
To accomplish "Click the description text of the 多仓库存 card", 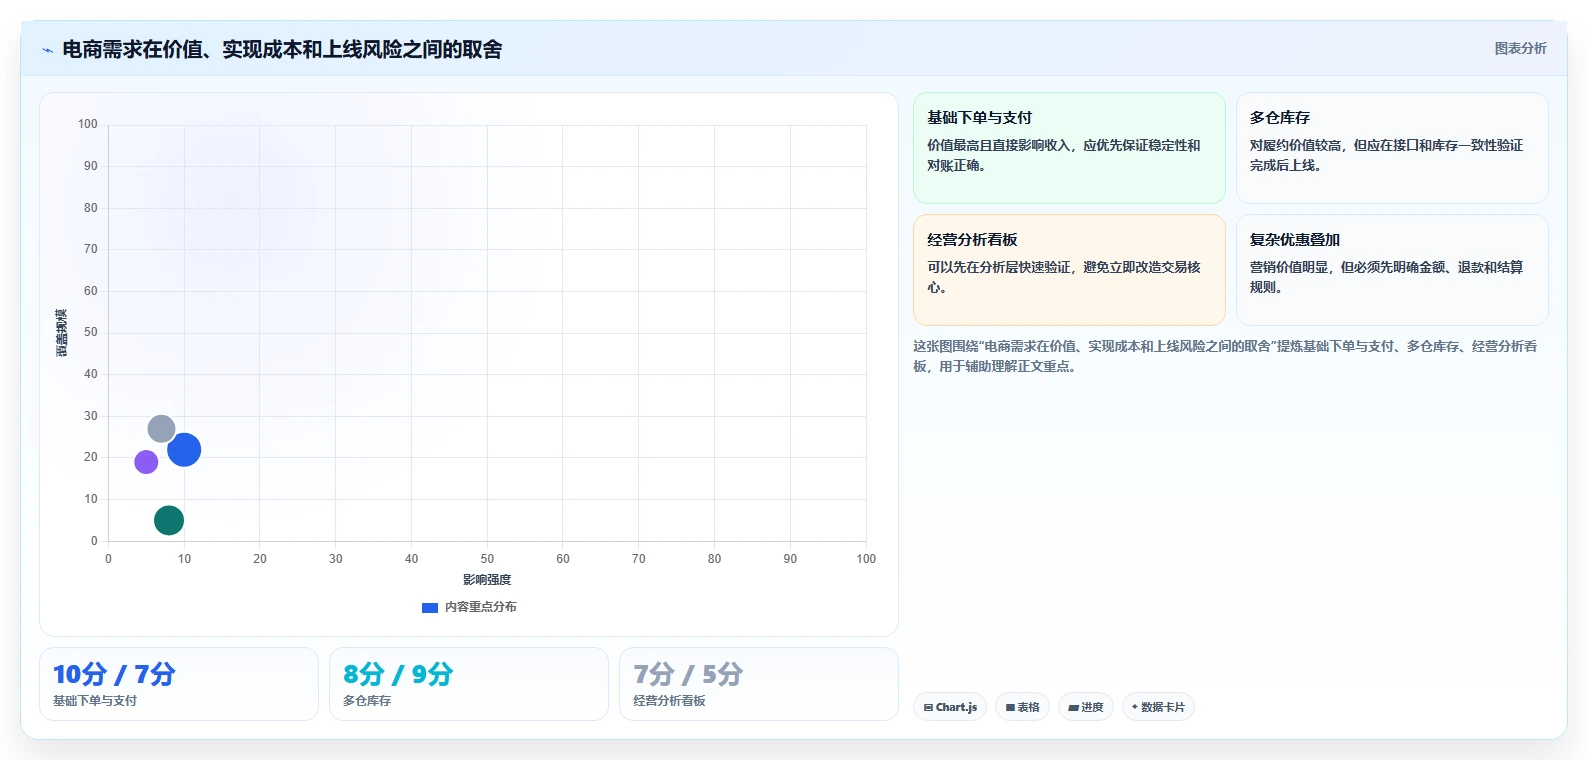I will [1386, 155].
